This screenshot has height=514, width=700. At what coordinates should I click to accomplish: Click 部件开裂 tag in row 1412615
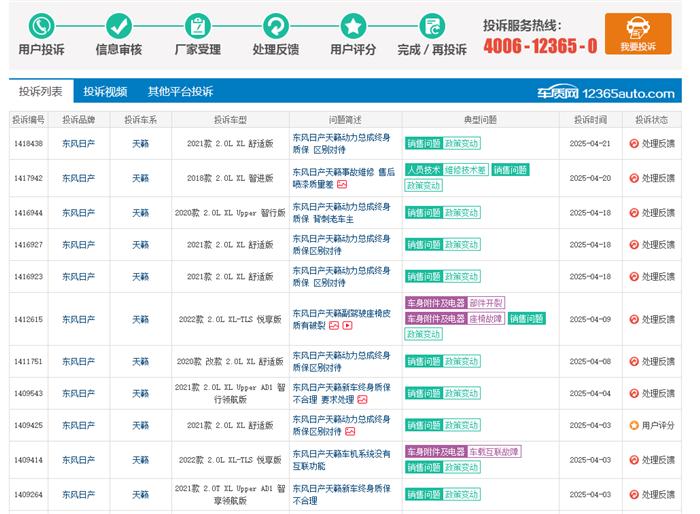point(486,303)
